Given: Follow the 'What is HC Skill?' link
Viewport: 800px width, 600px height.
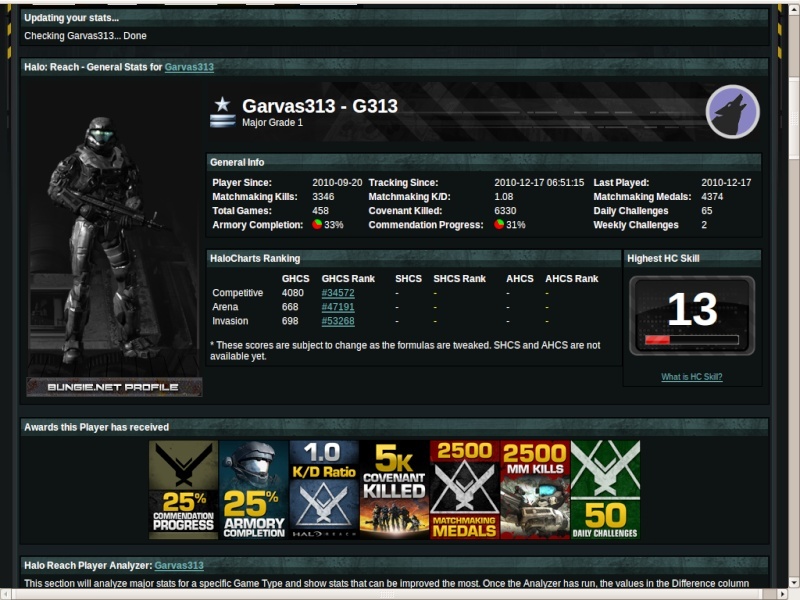Looking at the screenshot, I should click(x=692, y=377).
